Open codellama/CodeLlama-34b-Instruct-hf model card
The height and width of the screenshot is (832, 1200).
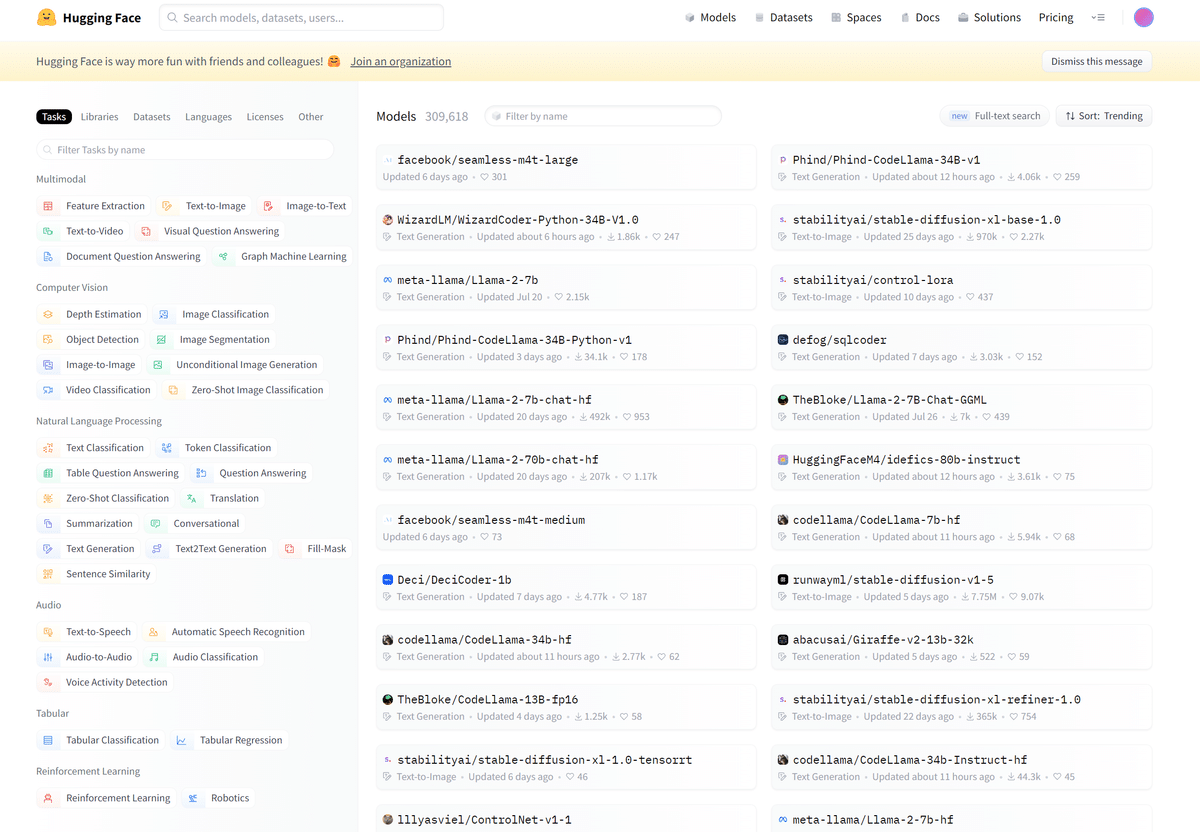pos(961,767)
